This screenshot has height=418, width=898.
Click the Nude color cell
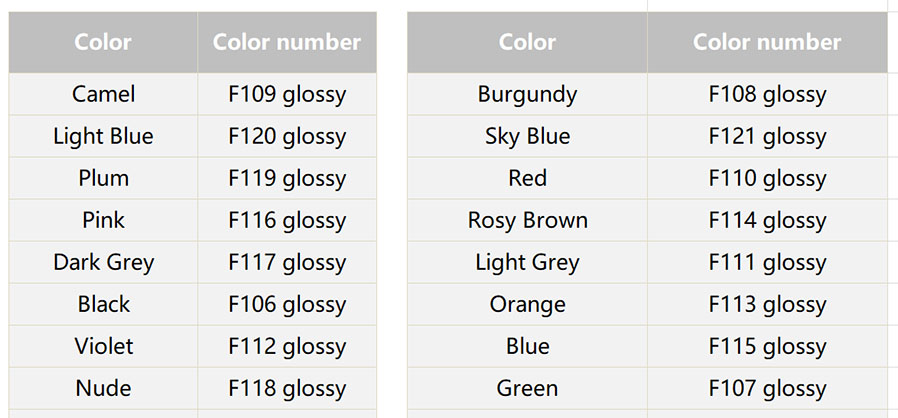(103, 388)
